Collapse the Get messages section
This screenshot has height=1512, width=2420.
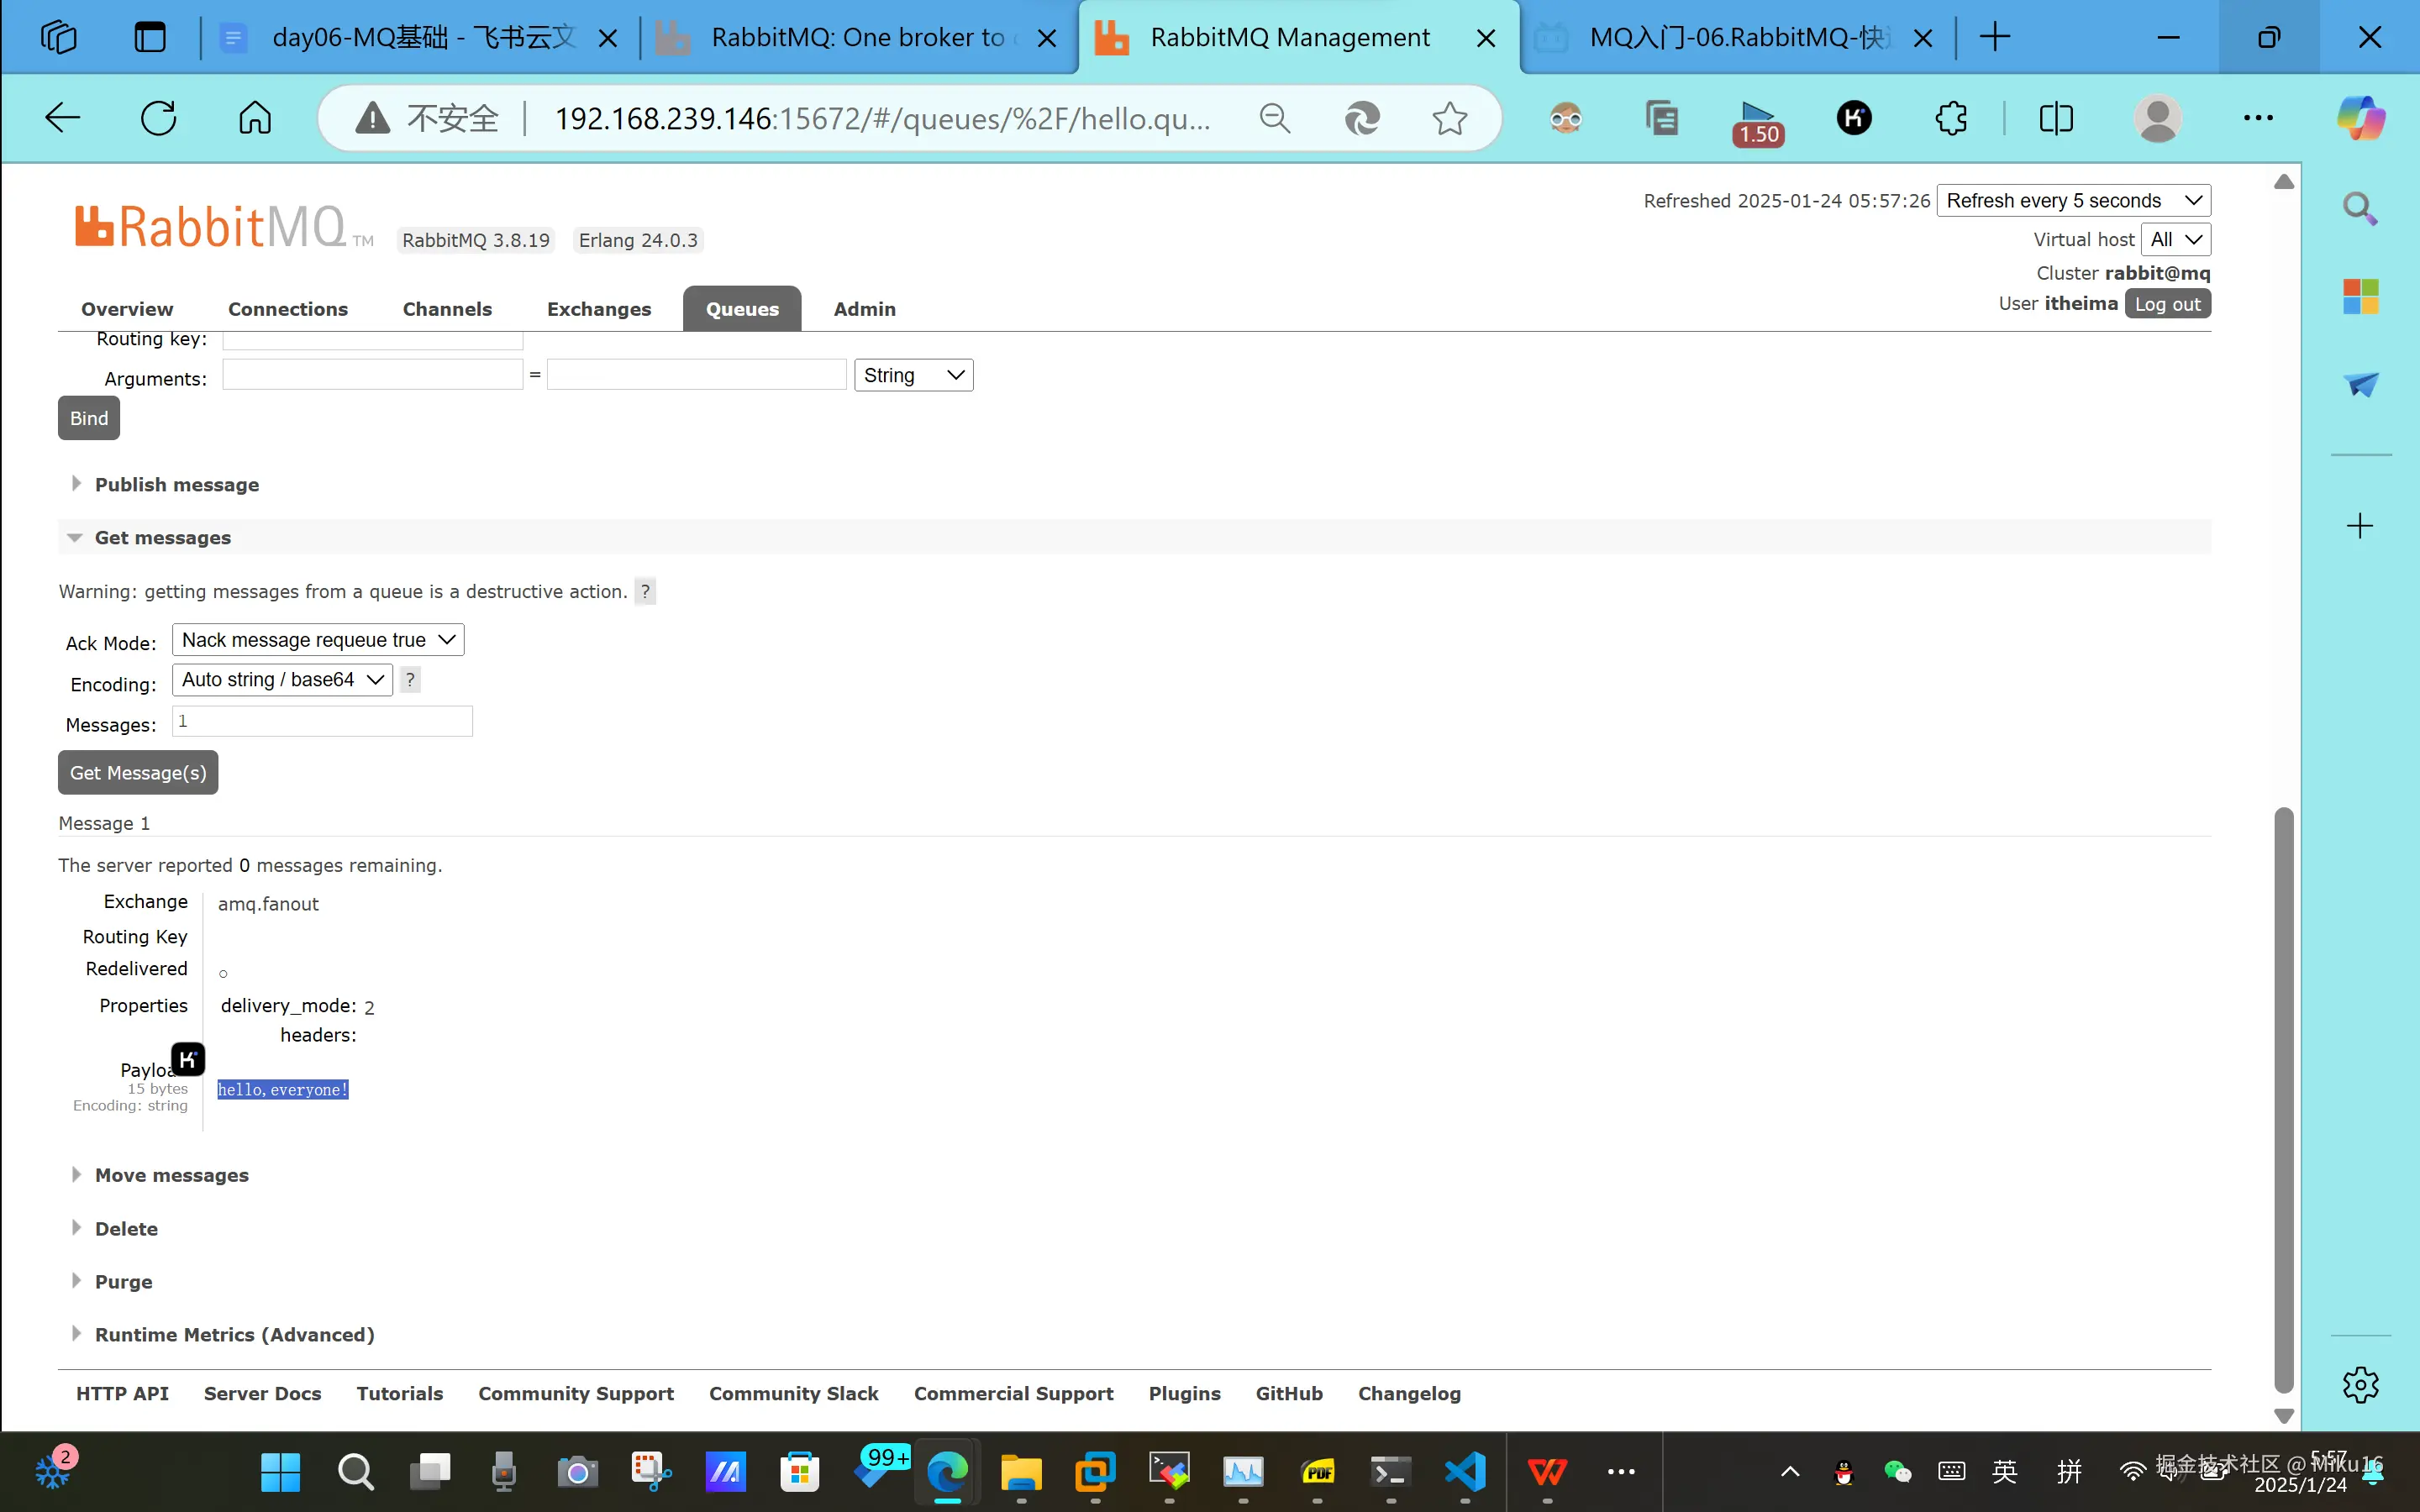(x=162, y=538)
